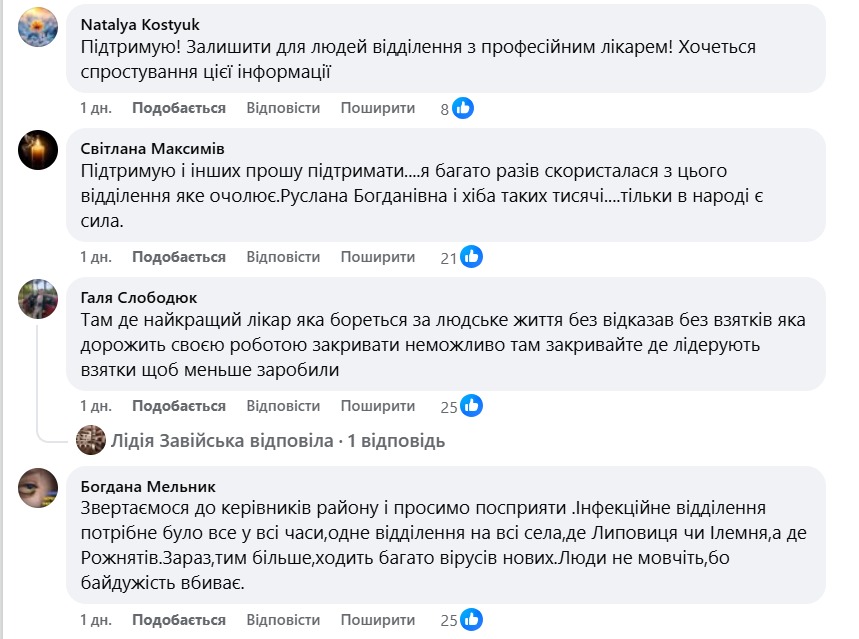
Task: Click like reaction icon on Галя Слободюк's comment
Action: (x=472, y=406)
